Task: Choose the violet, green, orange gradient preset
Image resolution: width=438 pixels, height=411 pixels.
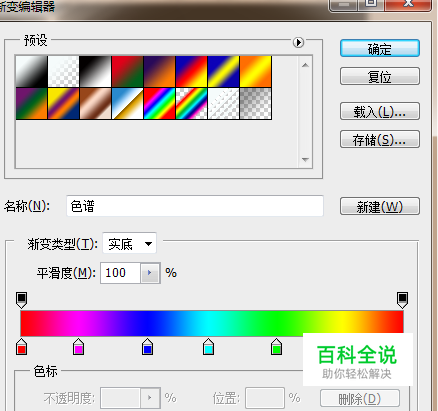Action: click(x=32, y=103)
